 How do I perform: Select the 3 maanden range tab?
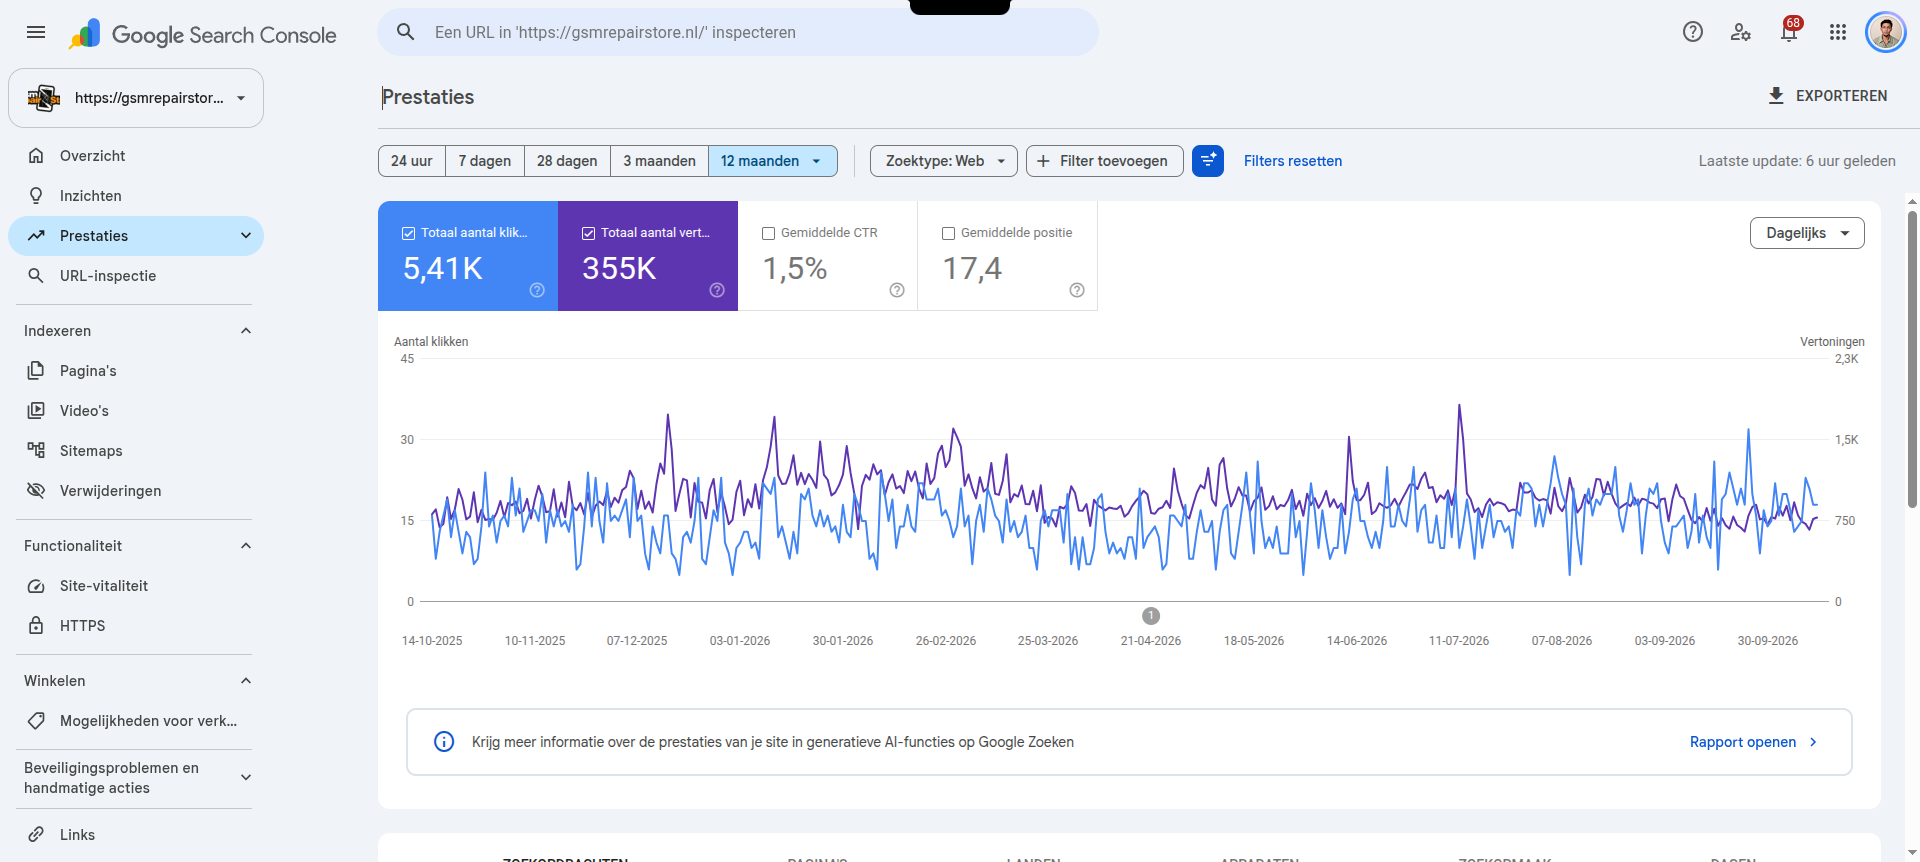(660, 161)
